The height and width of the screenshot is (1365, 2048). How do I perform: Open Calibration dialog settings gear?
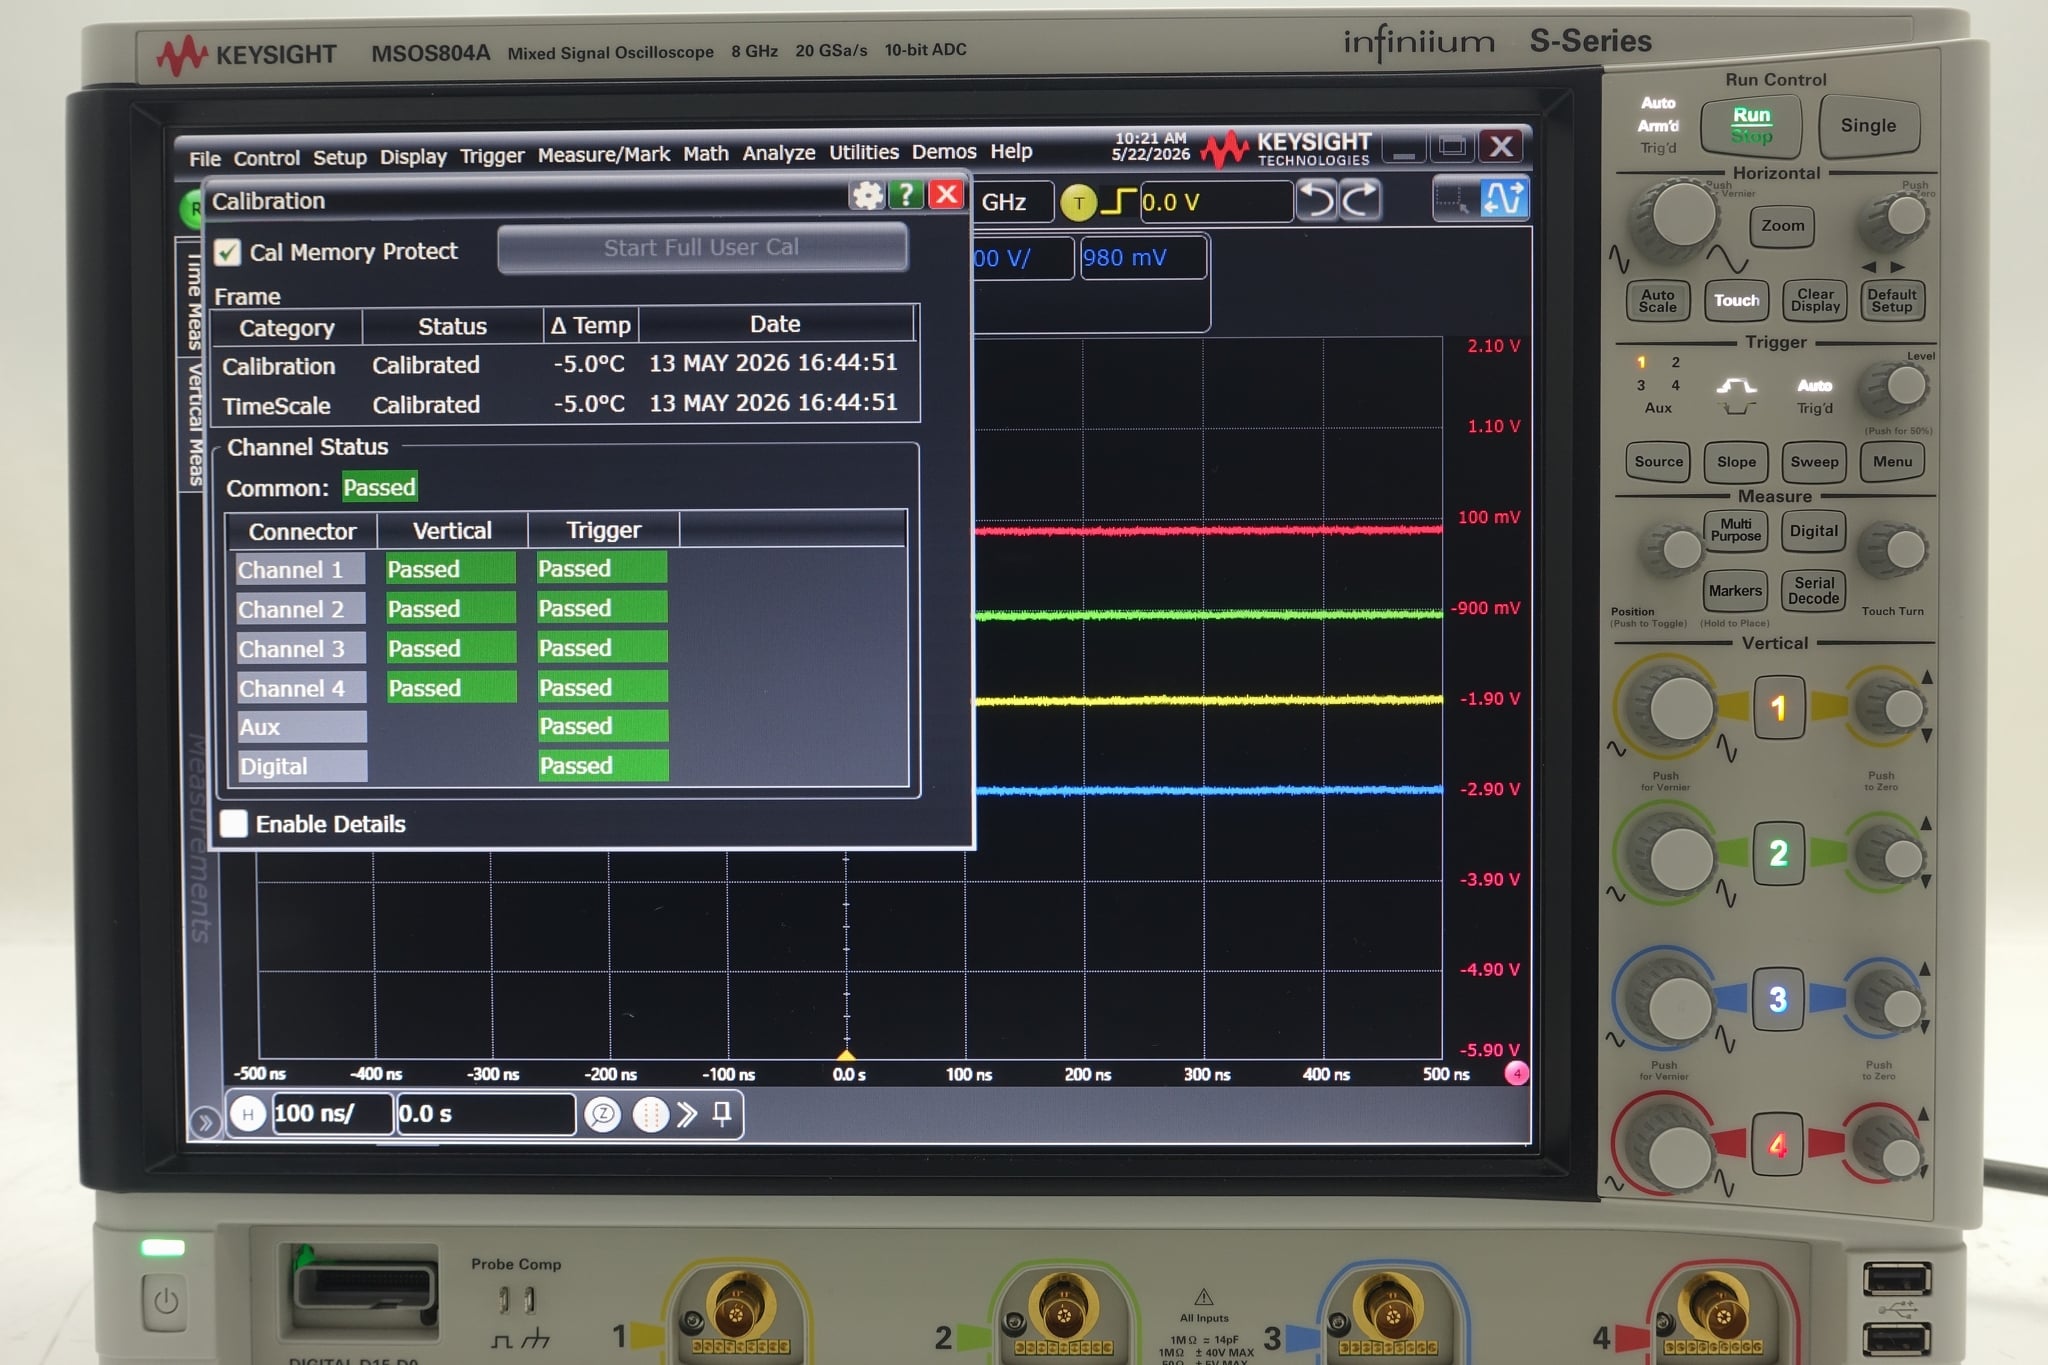click(x=867, y=195)
